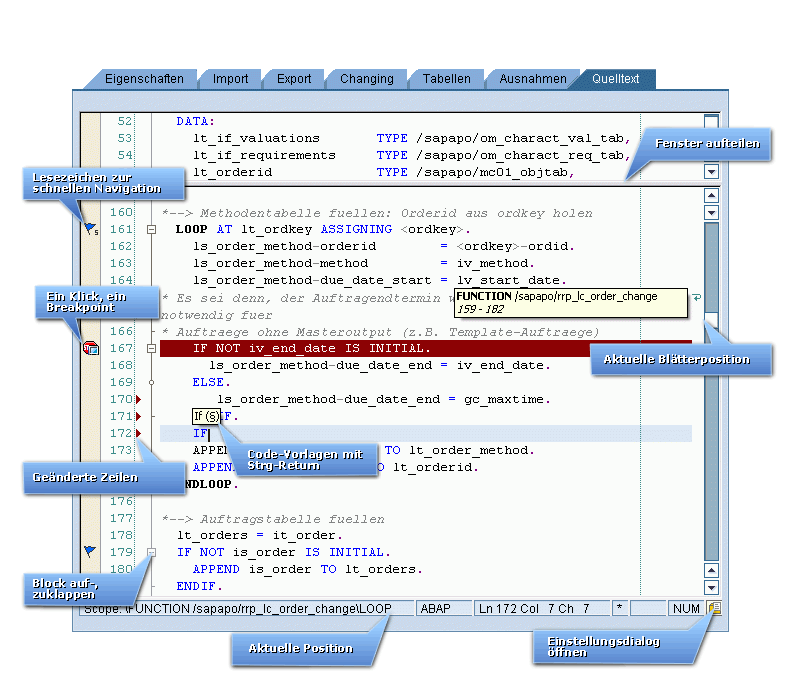Collapse the IF block on line 167
Screen dimensions: 800x700
151,348
